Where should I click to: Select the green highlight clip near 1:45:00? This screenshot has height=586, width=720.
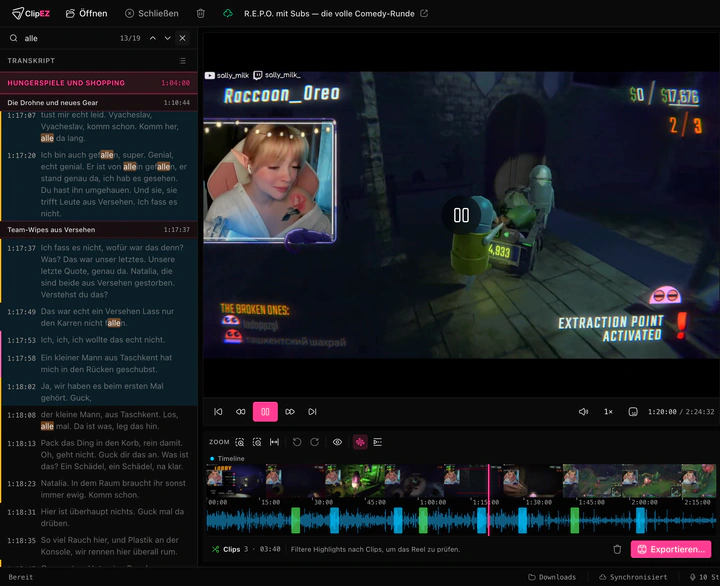pyautogui.click(x=574, y=520)
